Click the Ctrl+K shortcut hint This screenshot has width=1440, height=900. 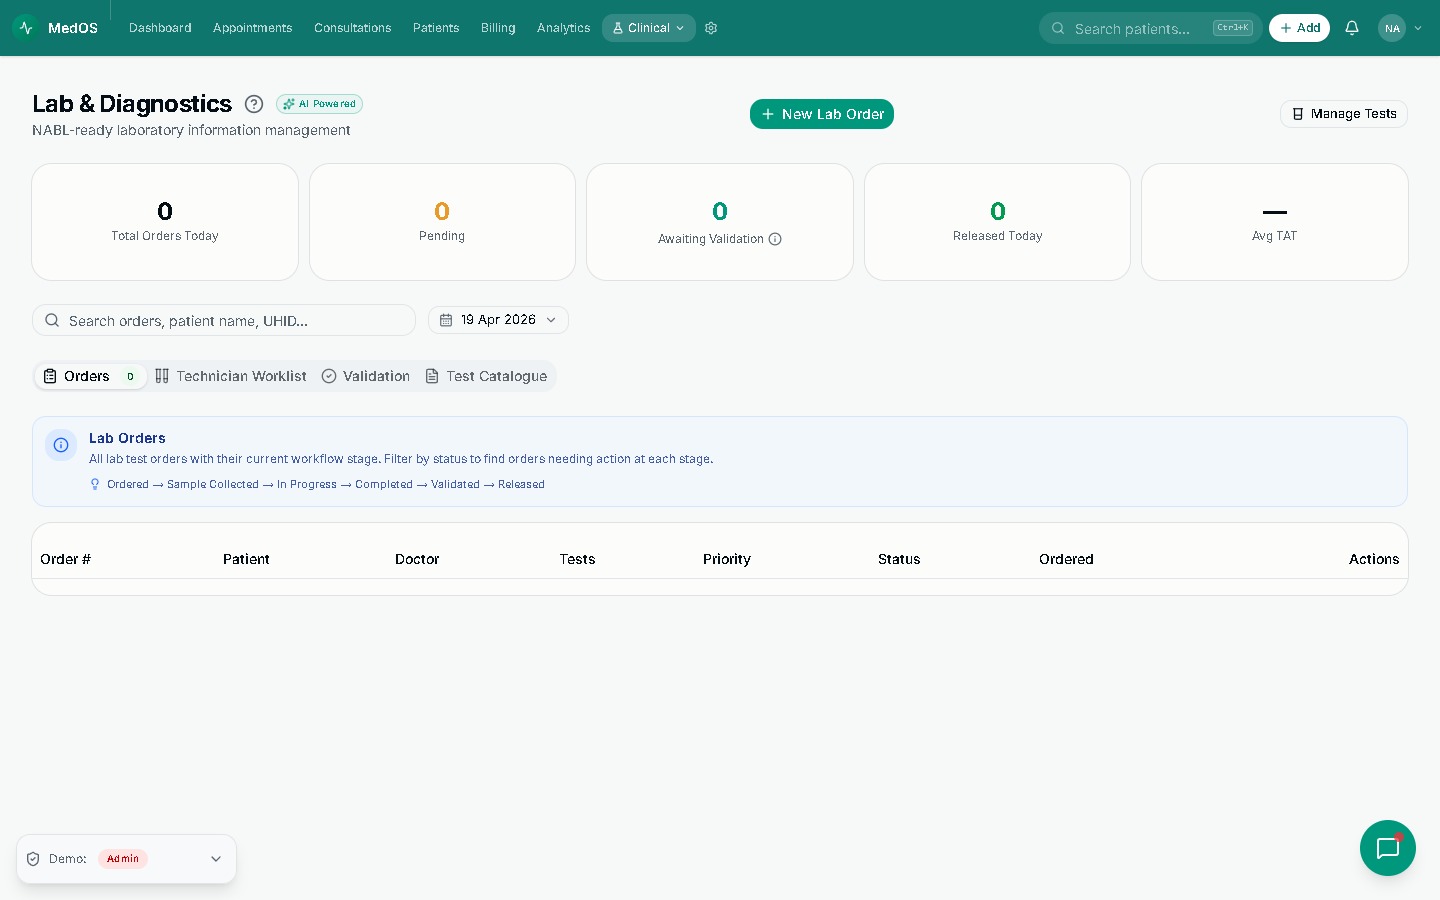1232,28
